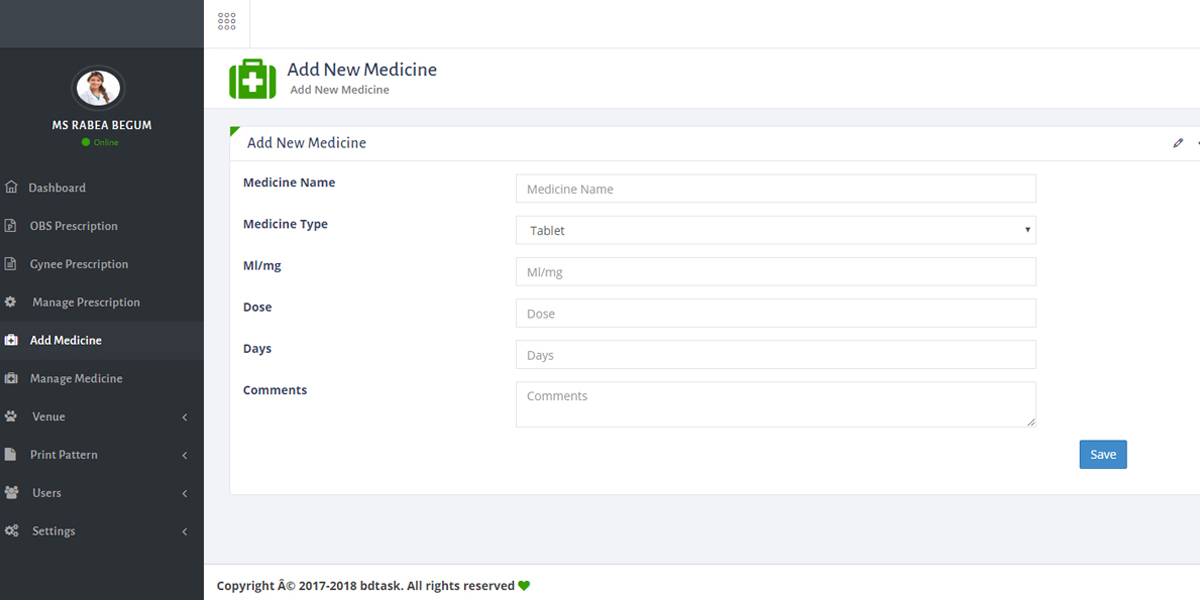Select Add Medicine sidebar item
Image resolution: width=1200 pixels, height=600 pixels.
(66, 340)
